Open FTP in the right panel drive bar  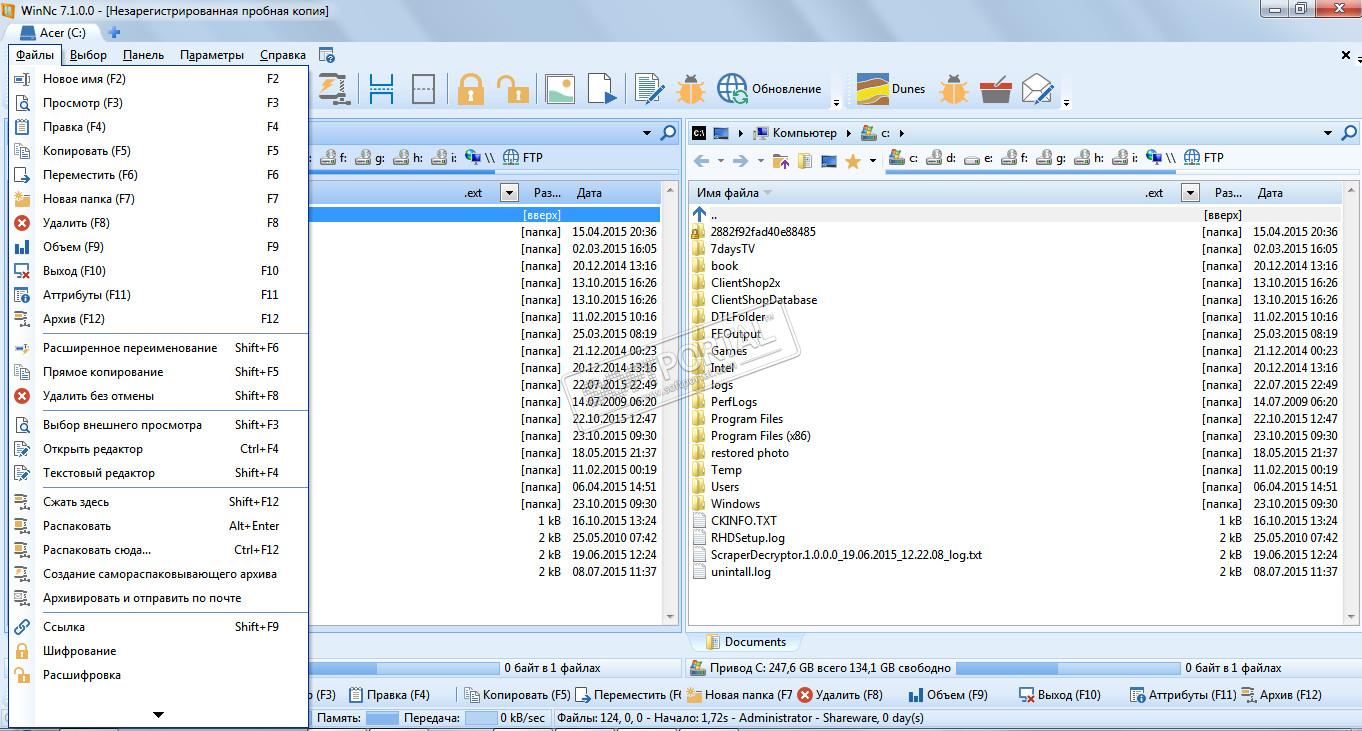click(x=1204, y=158)
